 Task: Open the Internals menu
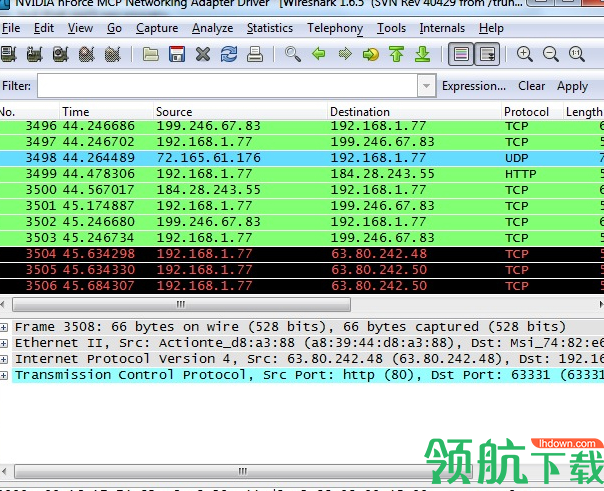point(442,28)
